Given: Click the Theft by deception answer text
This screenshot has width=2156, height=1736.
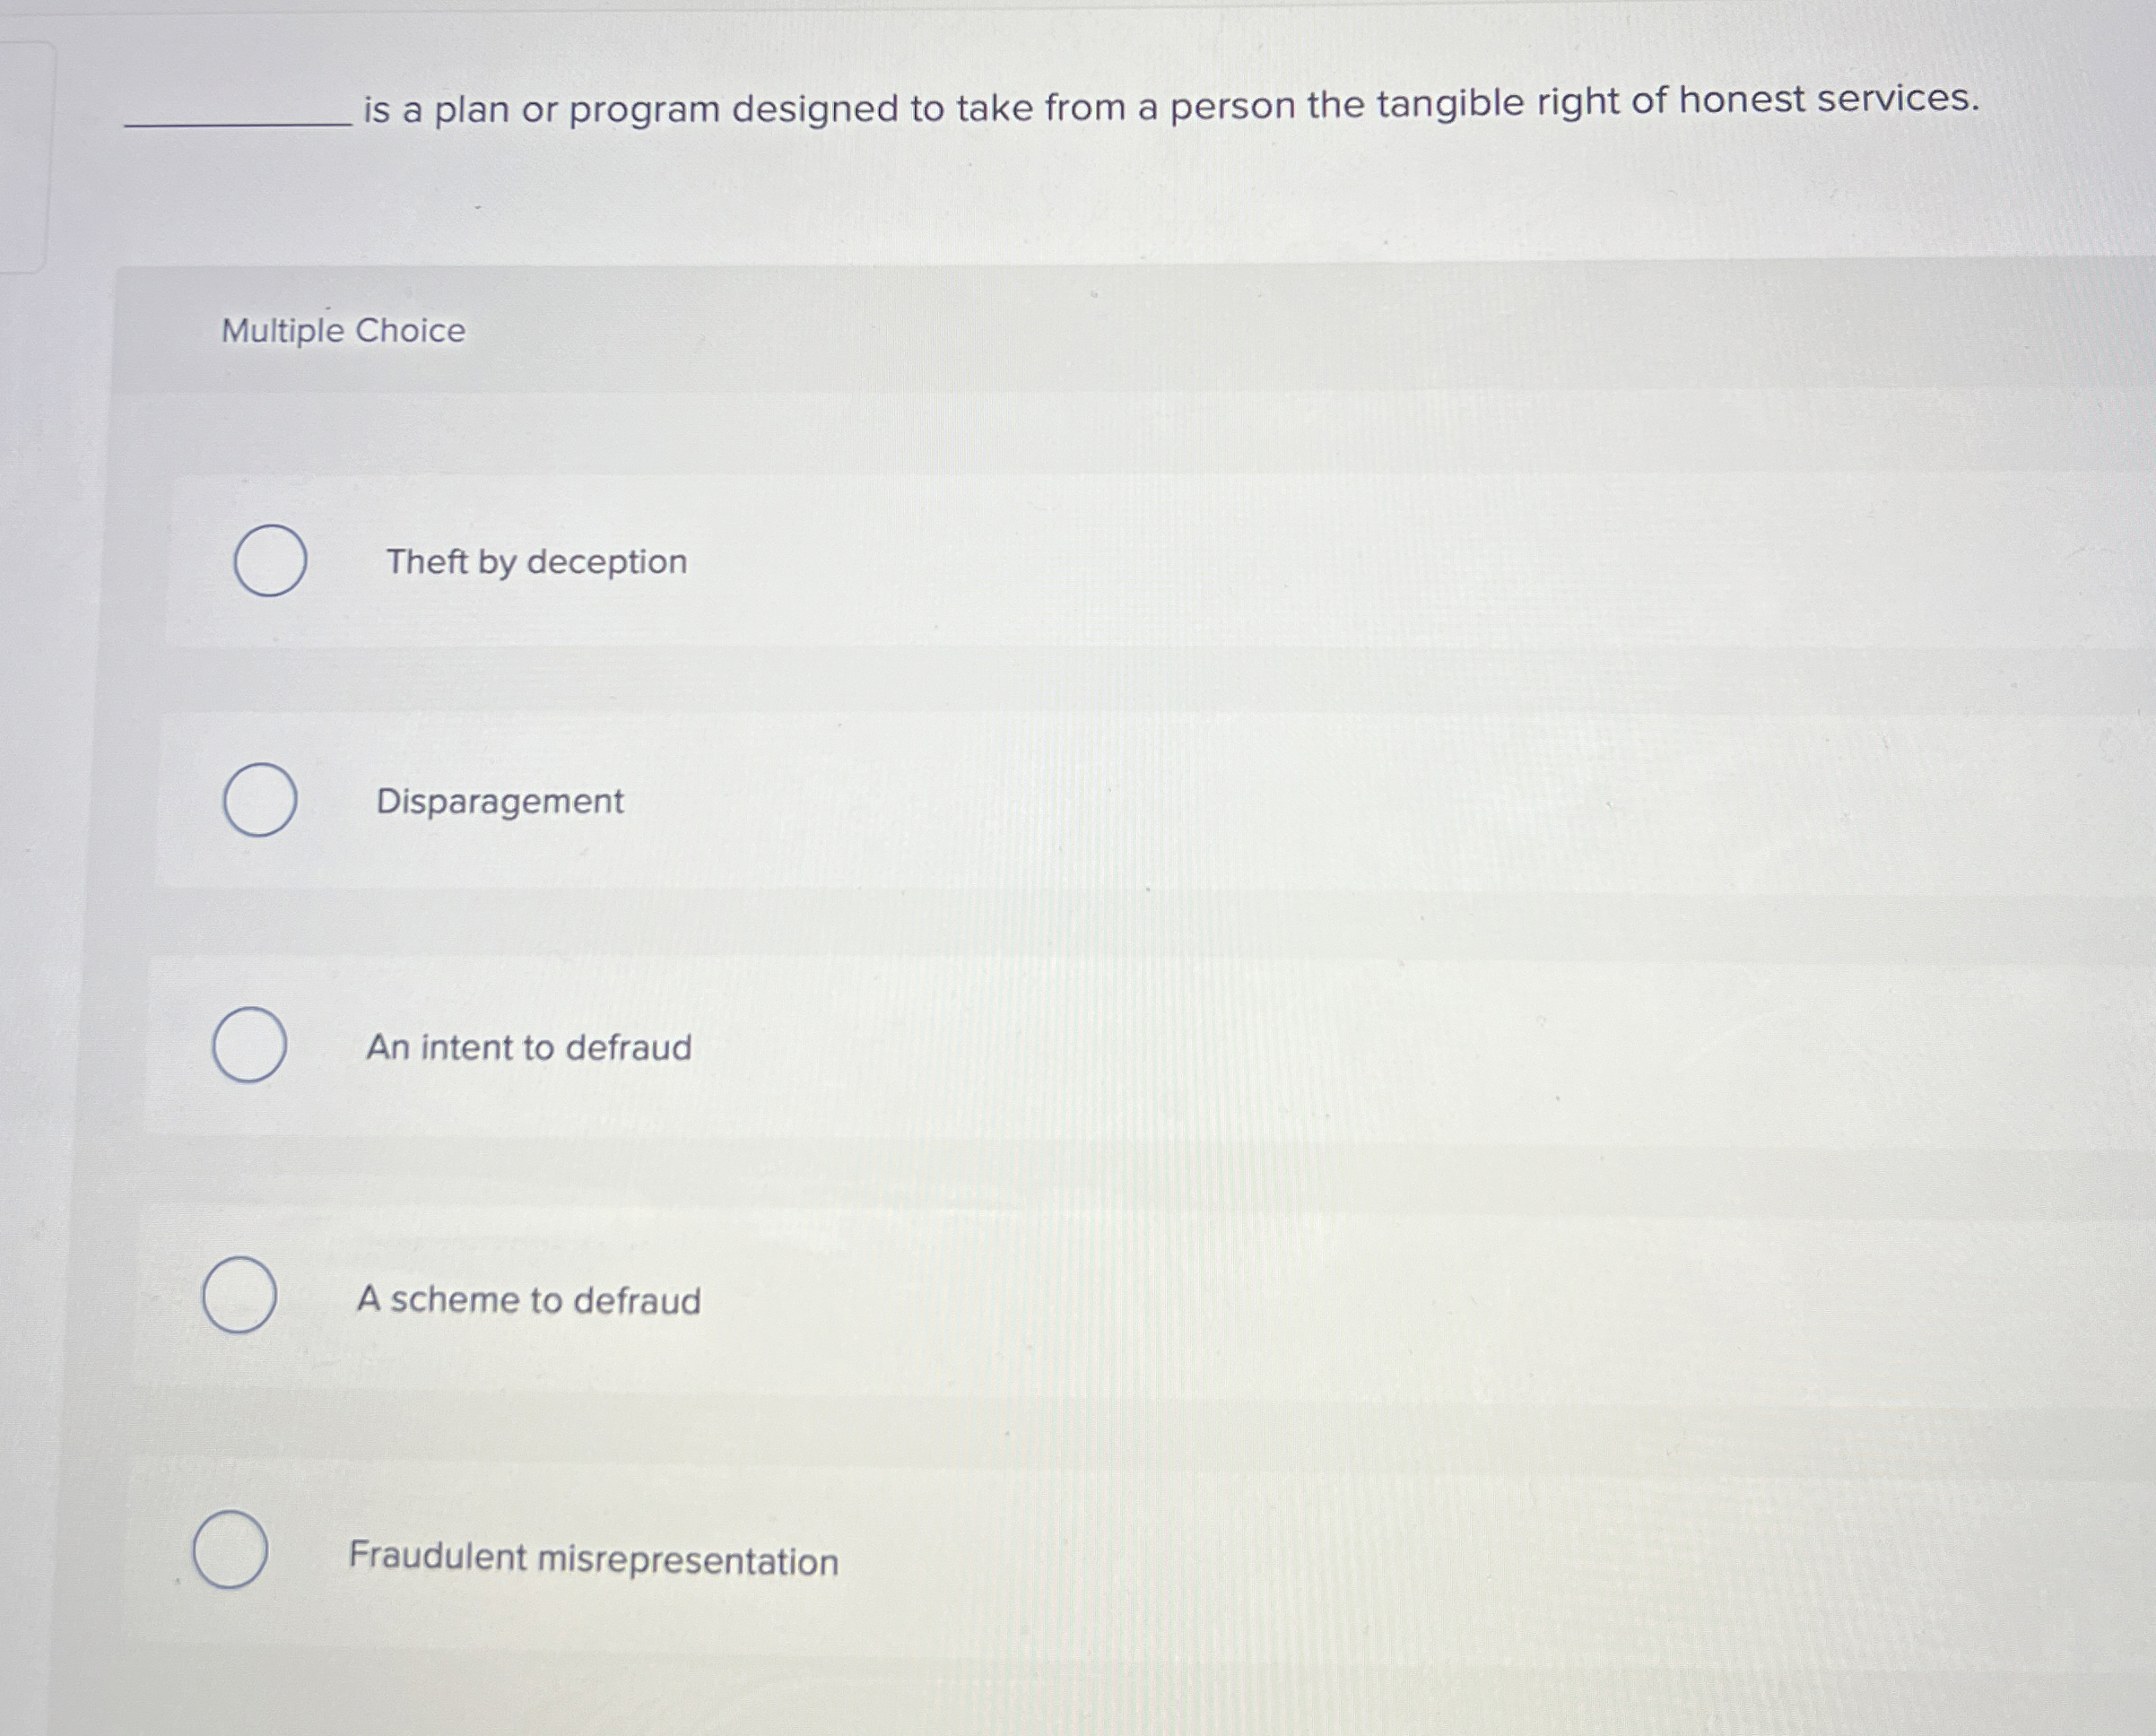Looking at the screenshot, I should (536, 562).
